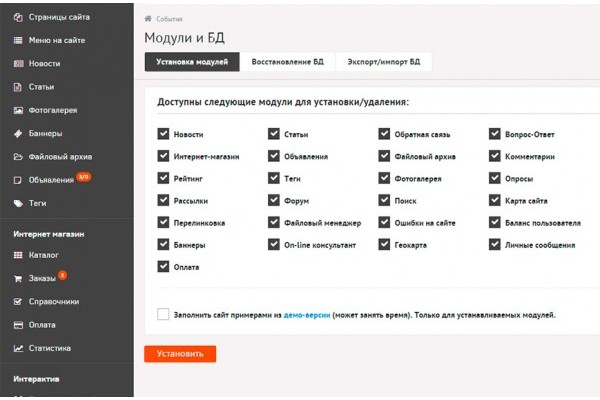The image size is (600, 400).
Task: Toggle the Файловый архив module checkbox
Action: [384, 156]
